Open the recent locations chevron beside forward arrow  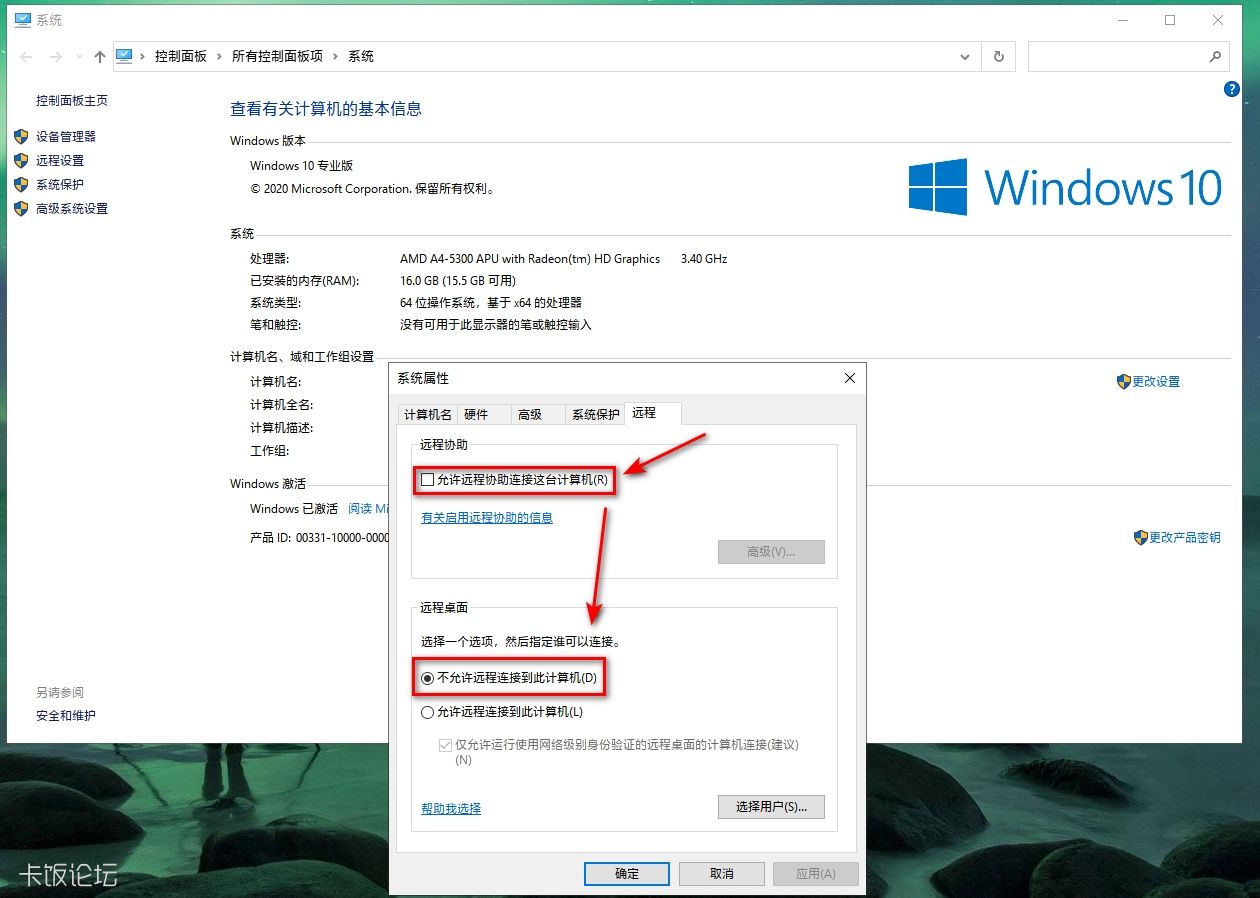point(78,58)
